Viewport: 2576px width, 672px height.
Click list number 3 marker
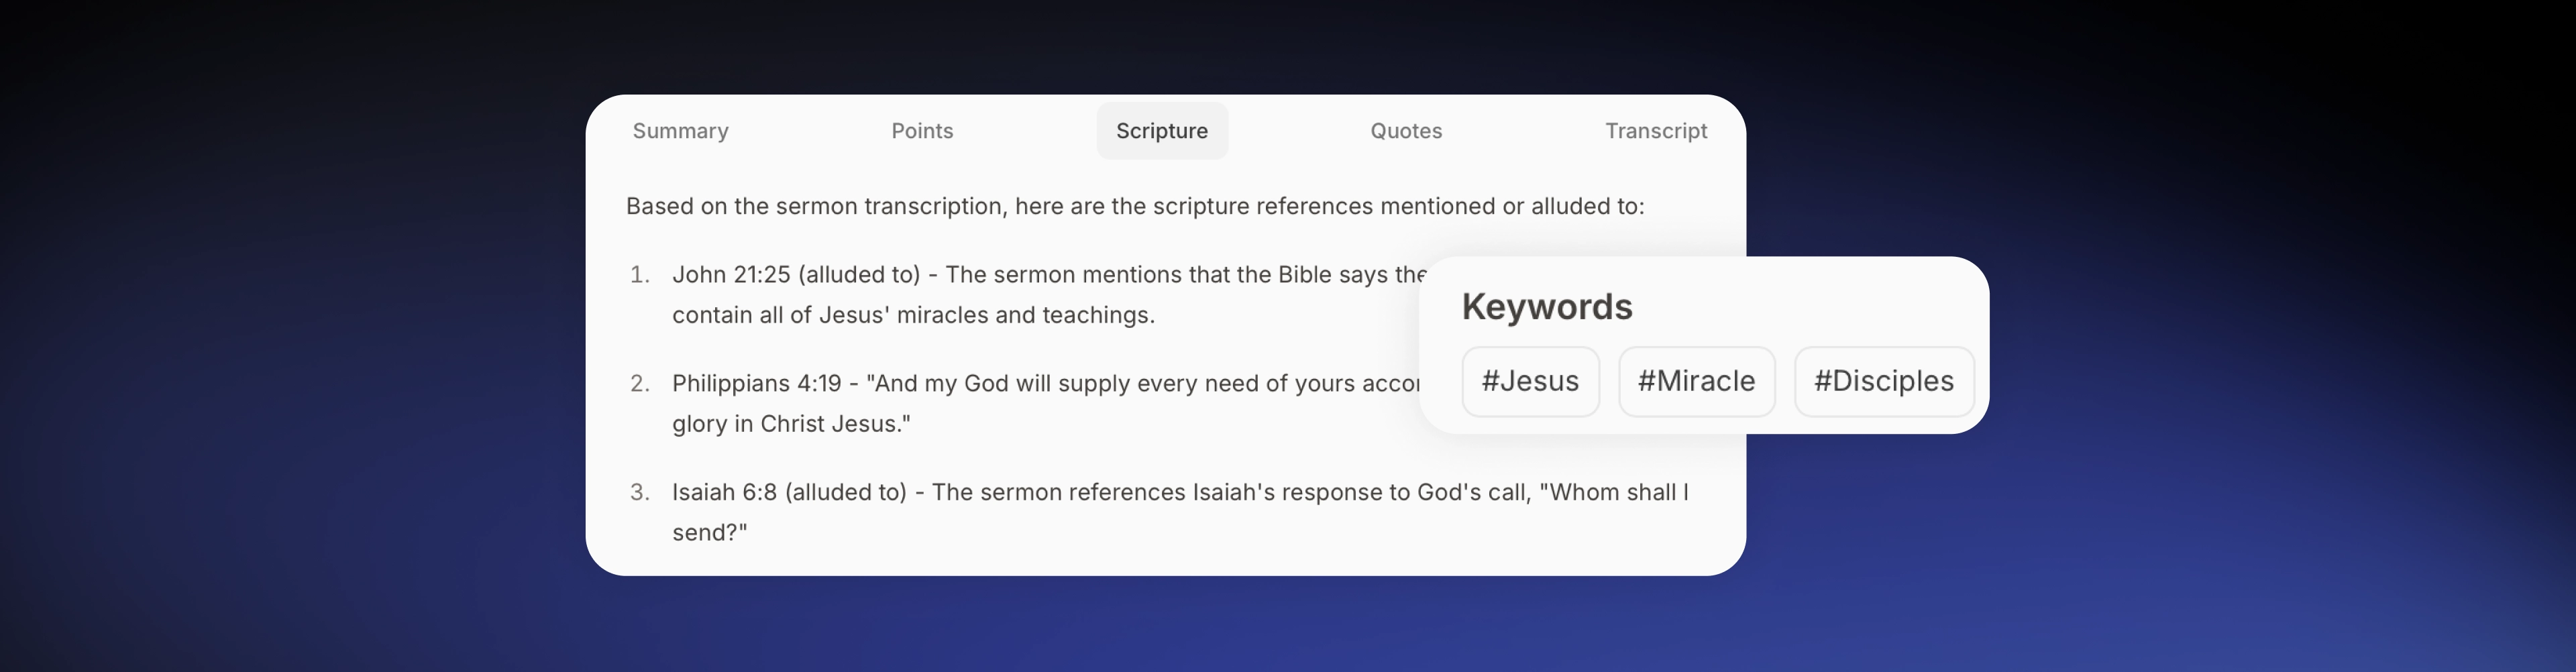click(x=640, y=492)
